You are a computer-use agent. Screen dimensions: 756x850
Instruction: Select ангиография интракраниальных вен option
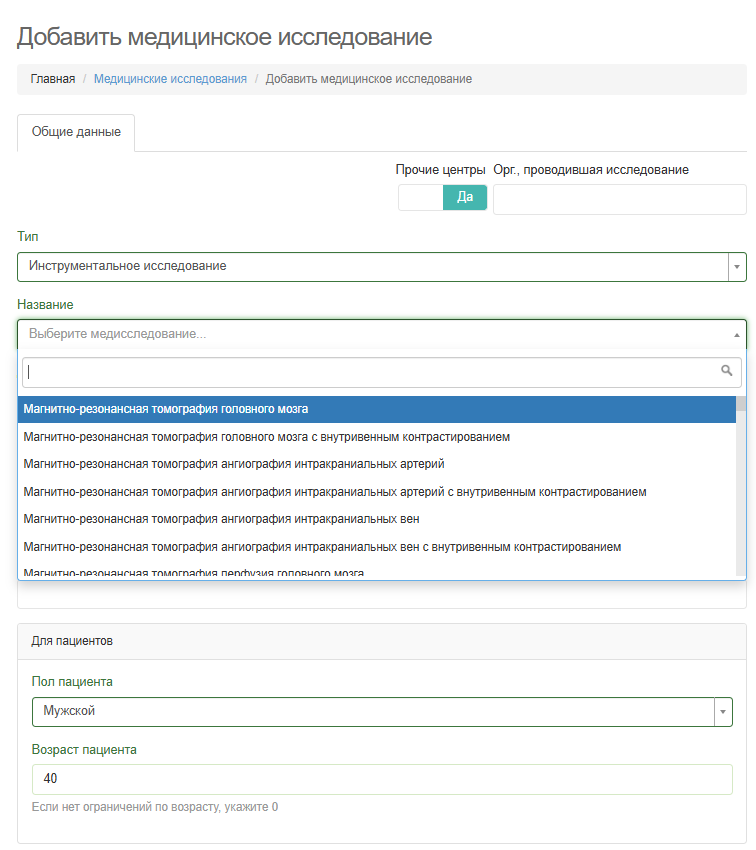tap(221, 519)
